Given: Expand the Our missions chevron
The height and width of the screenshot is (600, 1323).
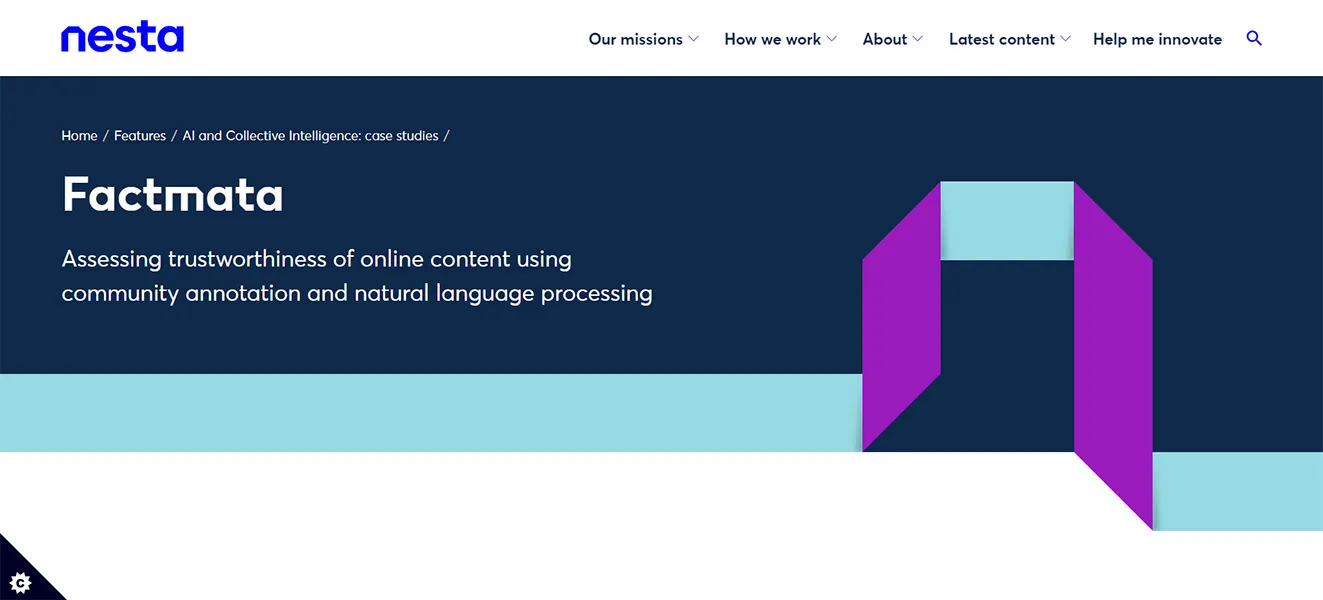Looking at the screenshot, I should (x=694, y=39).
